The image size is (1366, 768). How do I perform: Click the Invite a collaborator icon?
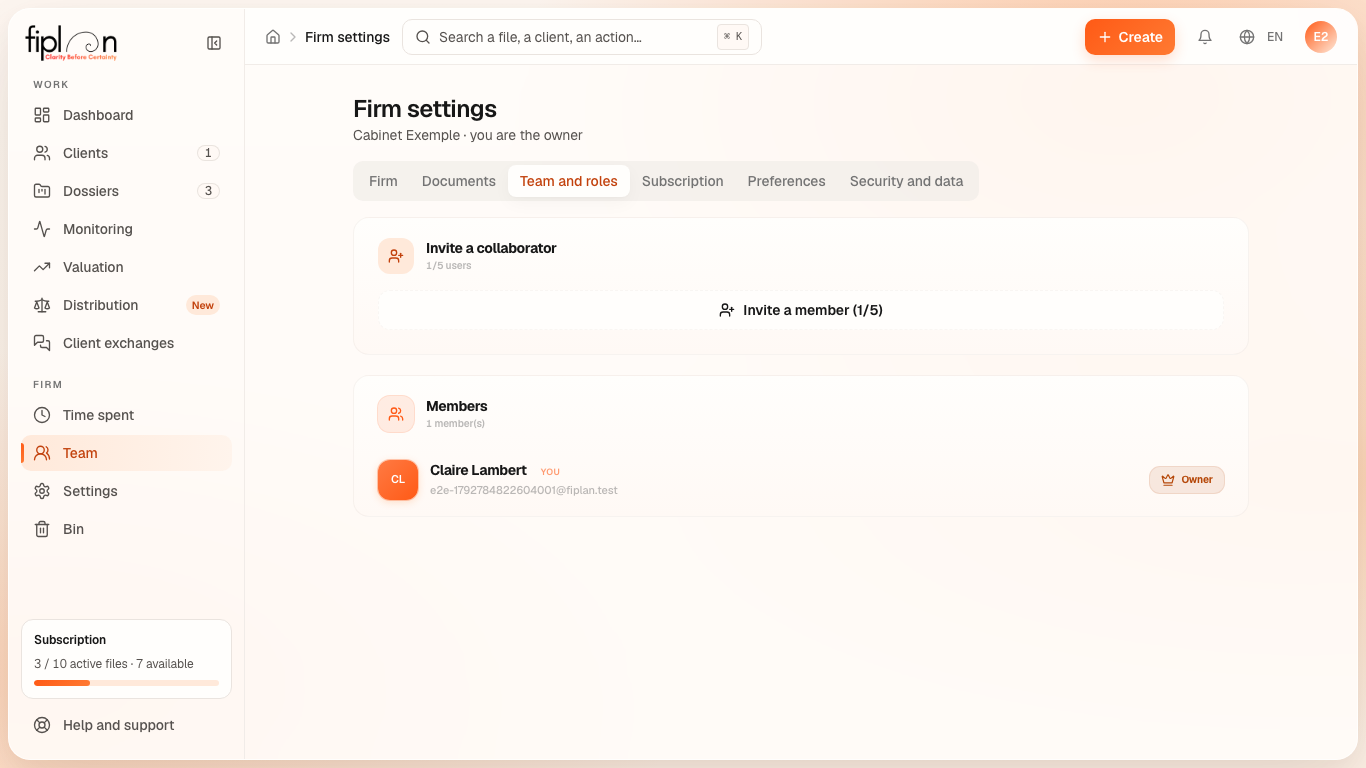(x=396, y=256)
